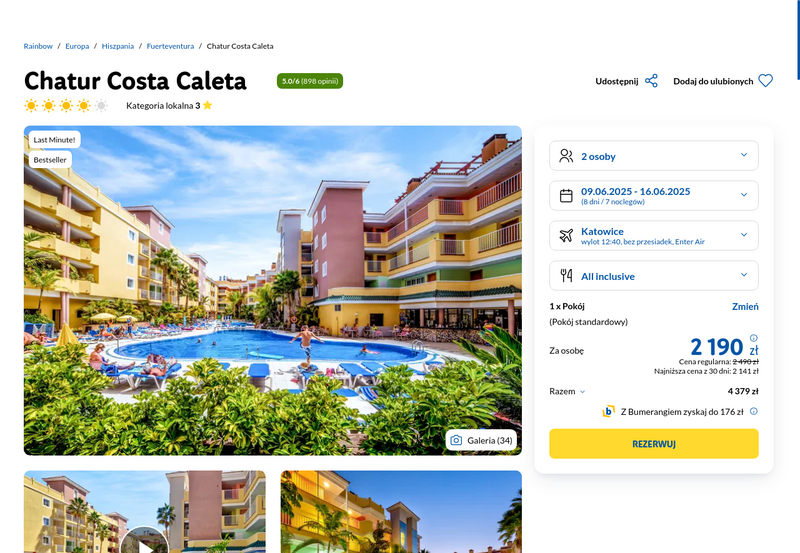800x553 pixels.
Task: Click the info icon next to Bumerang bonus
Action: [754, 411]
